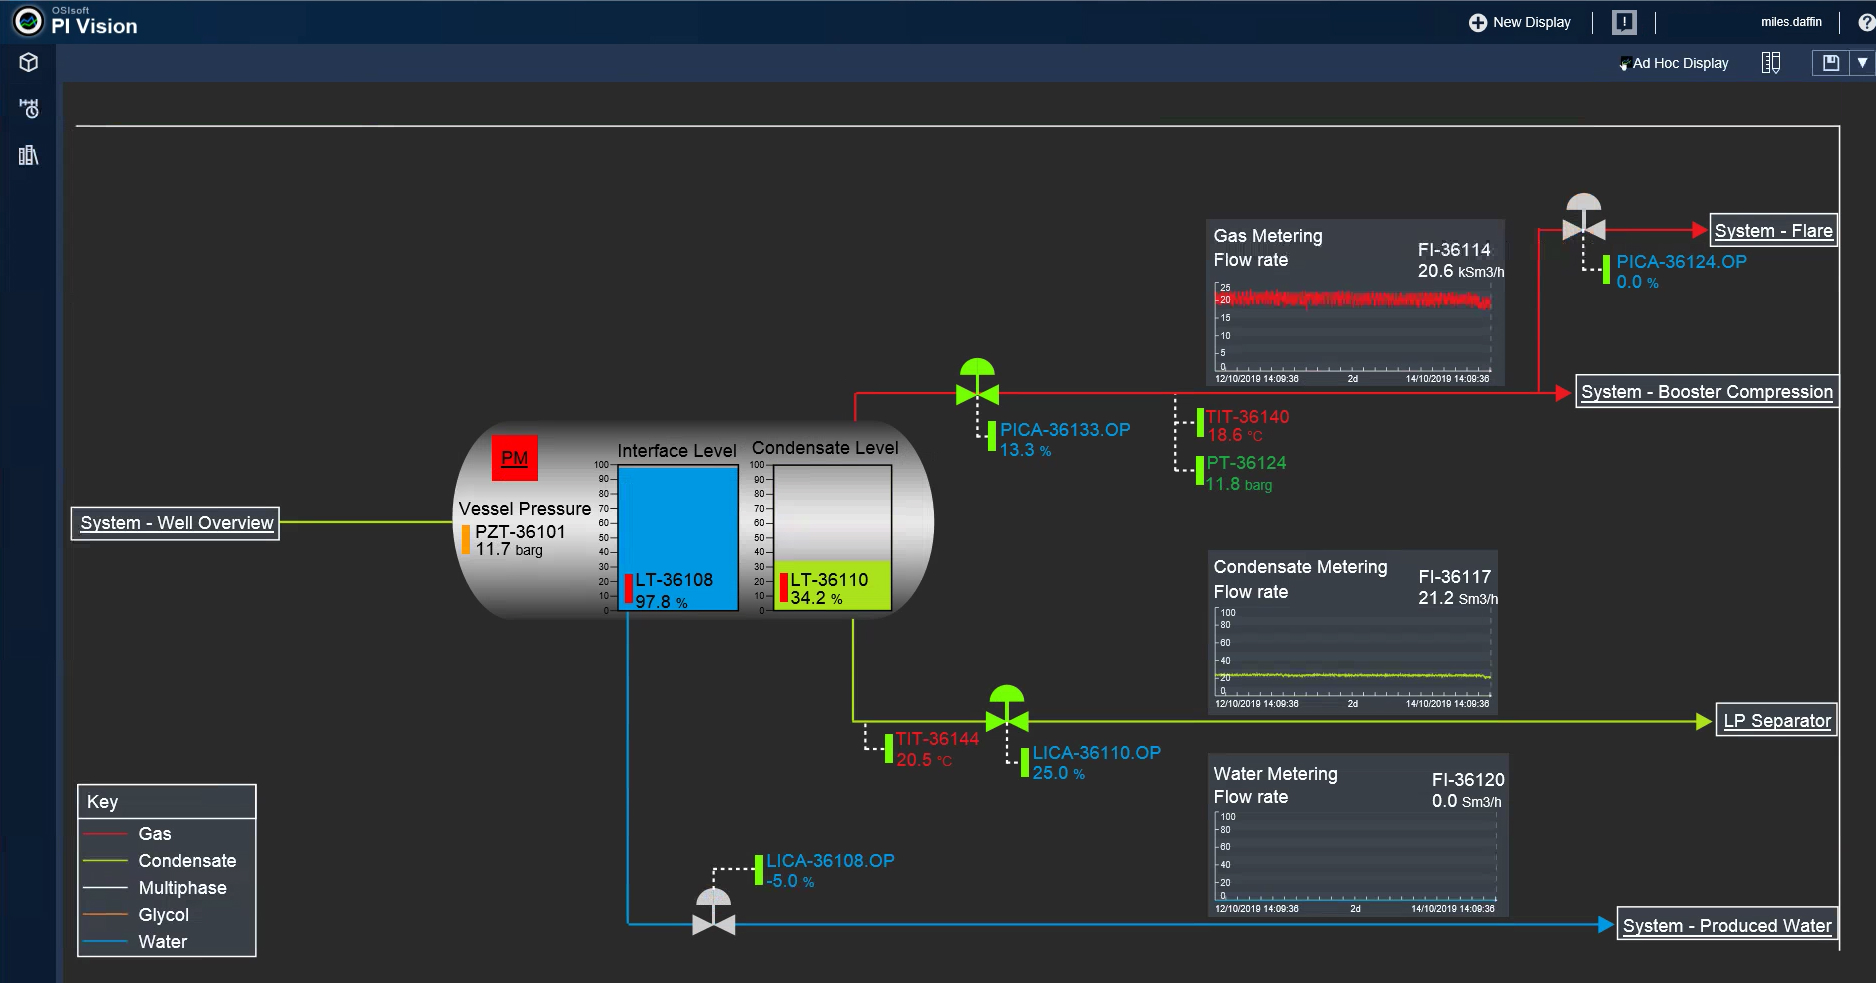Select the condensate line control valve symbol
Screen dimensions: 1876x983
tap(1008, 718)
